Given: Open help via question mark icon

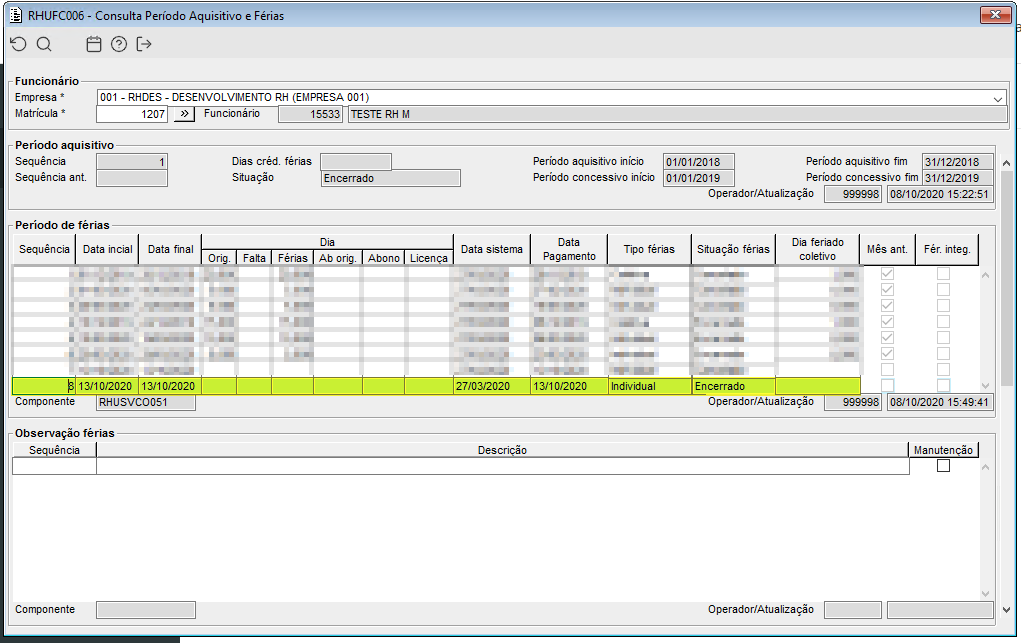Looking at the screenshot, I should point(119,44).
